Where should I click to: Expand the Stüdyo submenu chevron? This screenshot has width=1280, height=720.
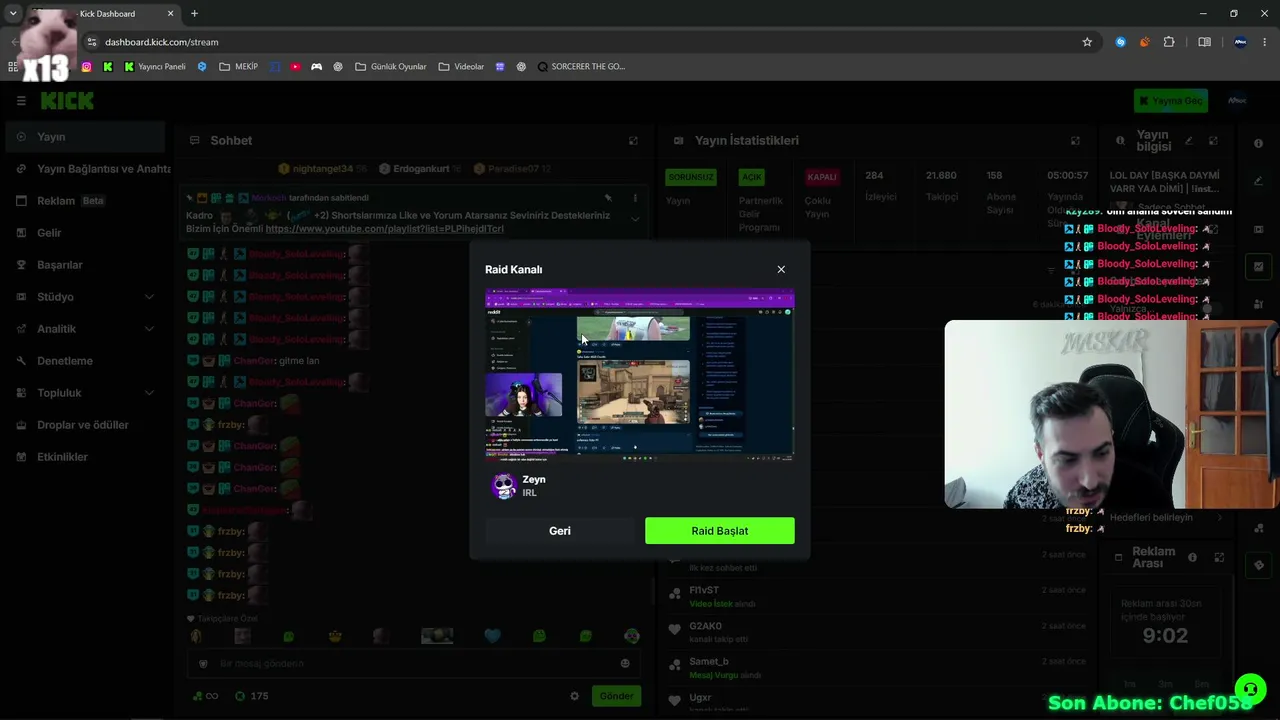coord(149,297)
